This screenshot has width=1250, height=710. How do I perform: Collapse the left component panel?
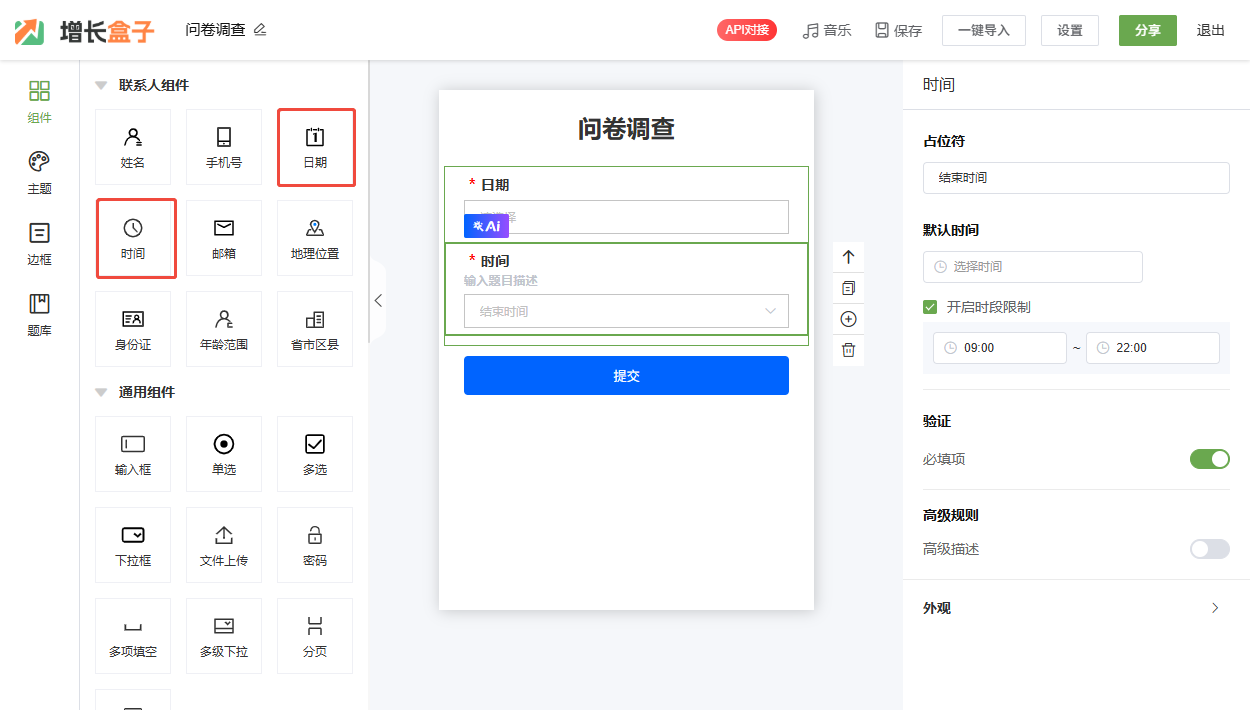coord(378,300)
